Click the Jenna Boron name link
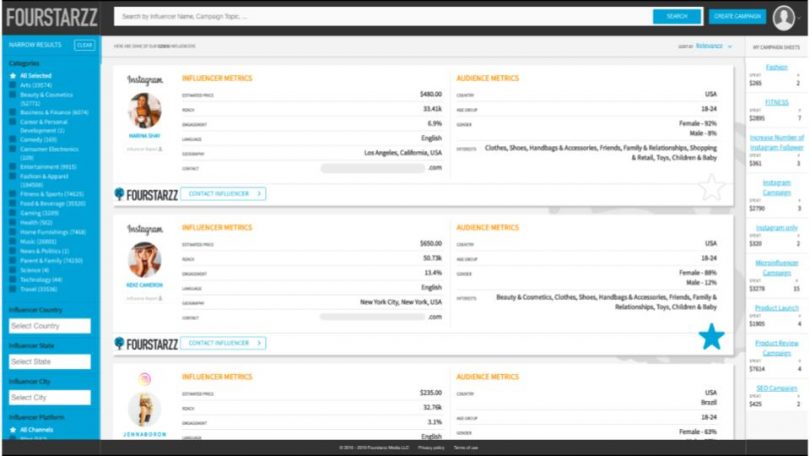This screenshot has height=456, width=810. [x=145, y=434]
